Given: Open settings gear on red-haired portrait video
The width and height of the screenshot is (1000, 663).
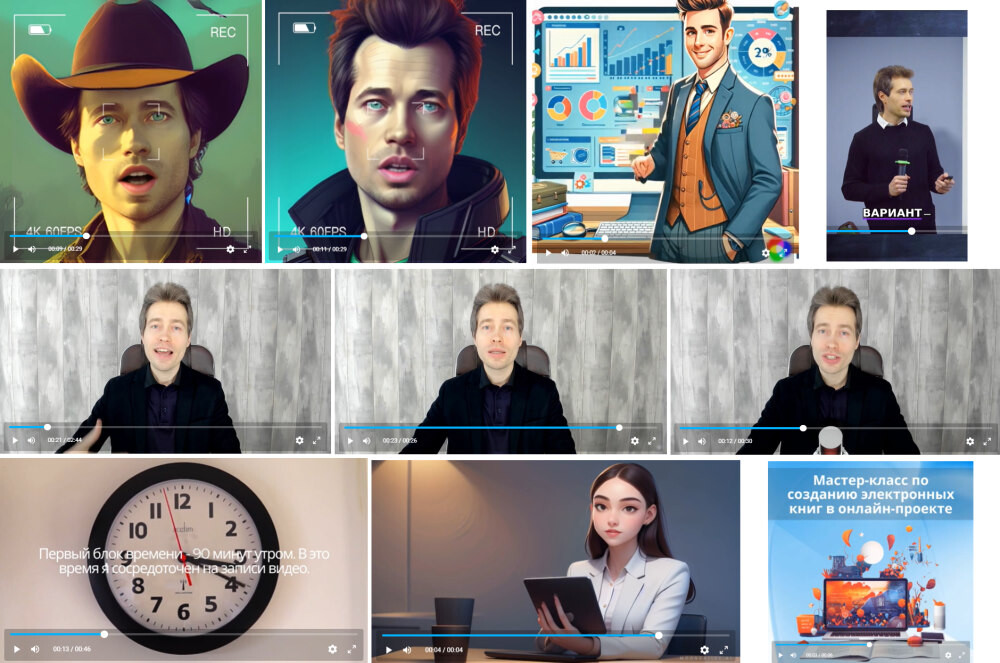Looking at the screenshot, I should [495, 250].
